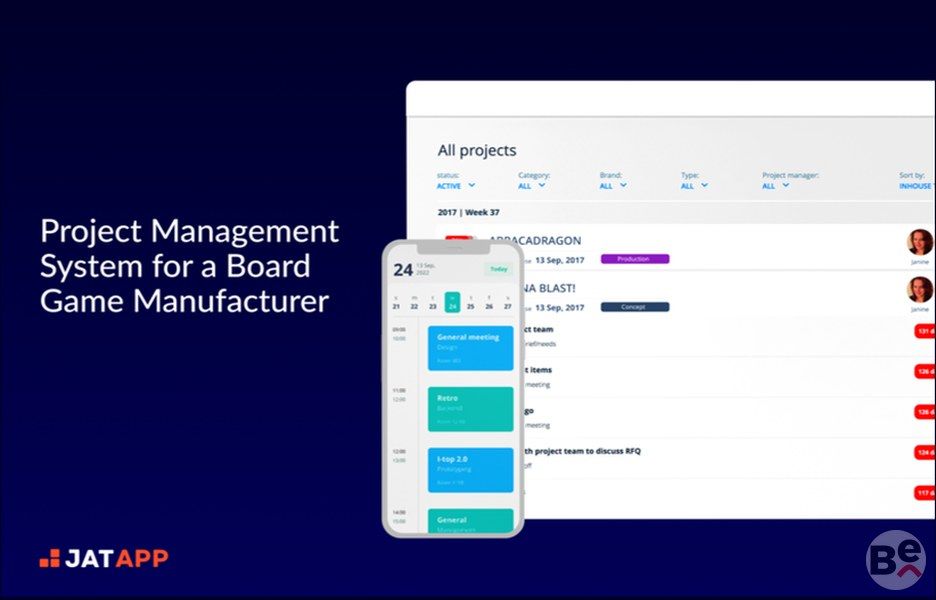Screen dimensions: 936x600
Task: Open the Category filter dropdown
Action: coord(532,186)
